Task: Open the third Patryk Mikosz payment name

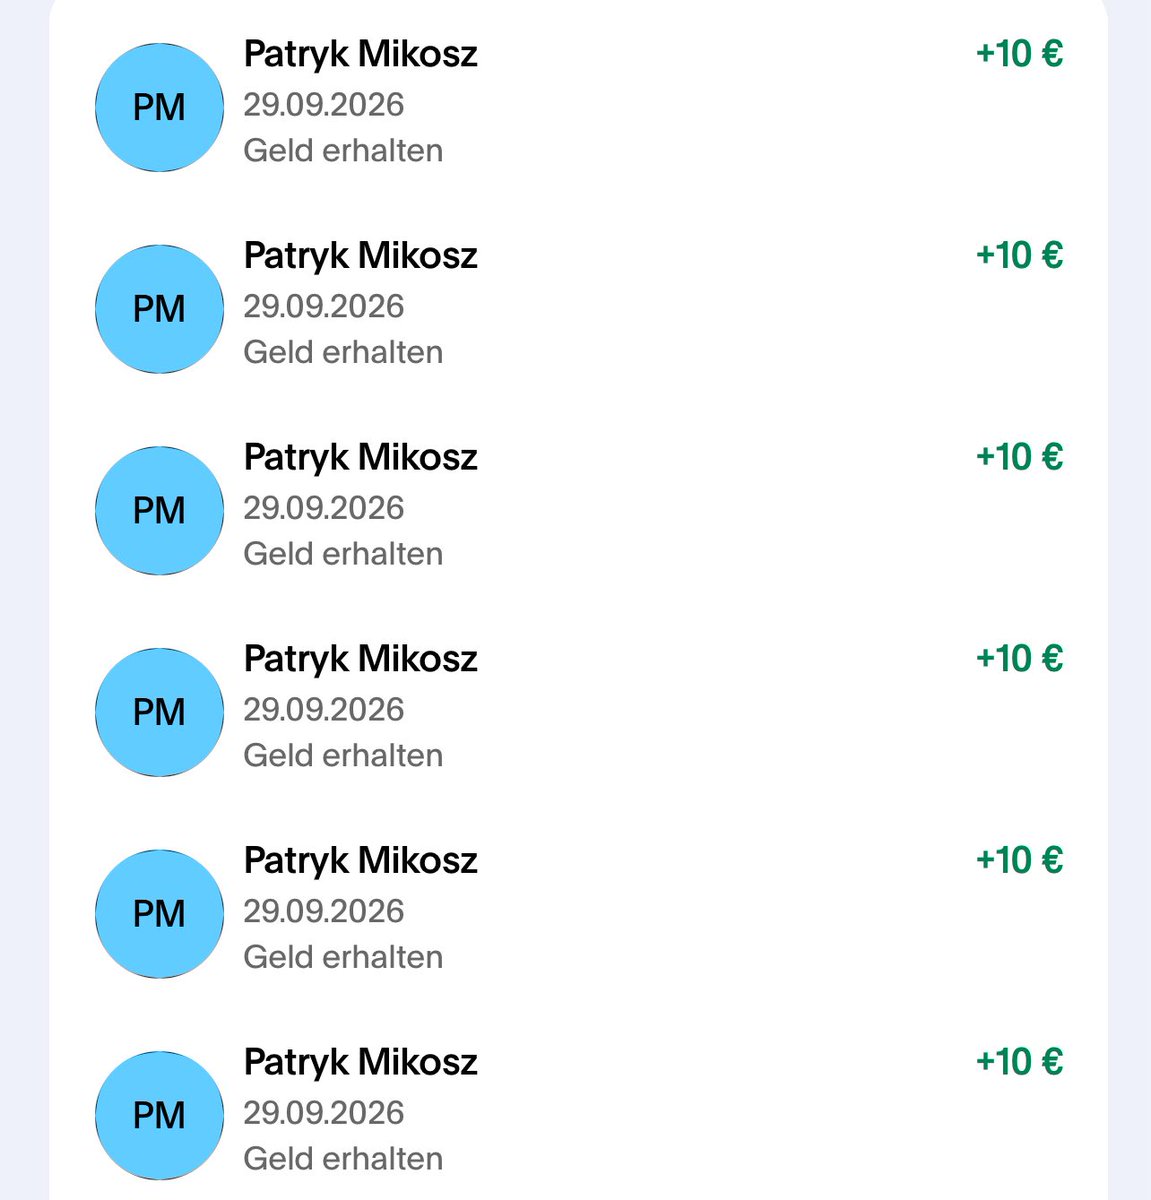Action: [361, 458]
